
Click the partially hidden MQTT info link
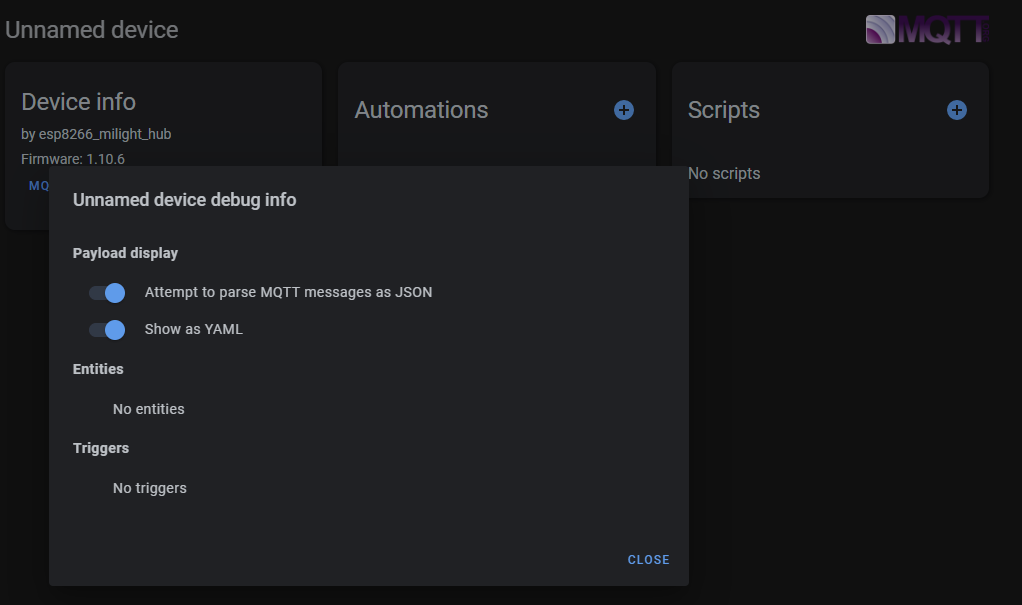(x=39, y=186)
